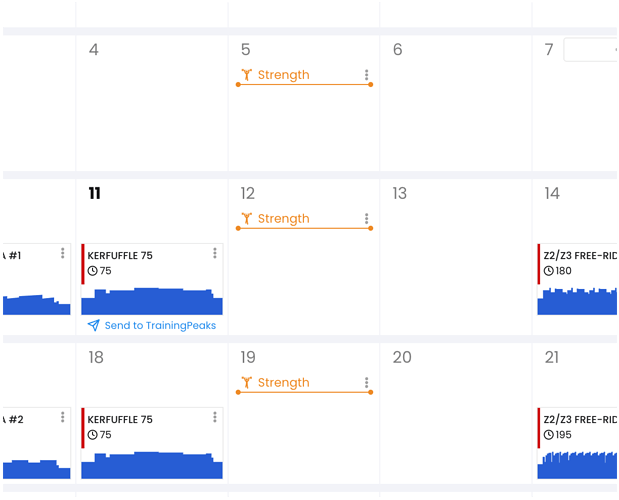Click the Kerfuffle 75 power graph on day 18

point(152,465)
